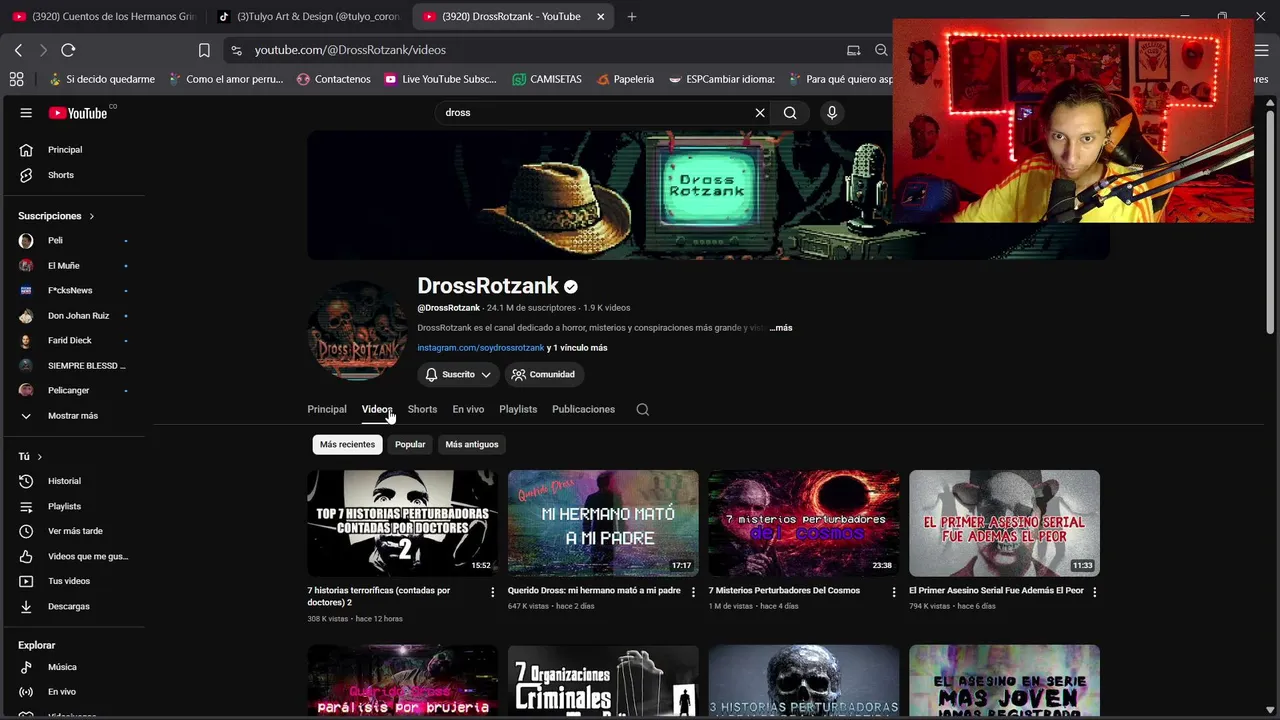The width and height of the screenshot is (1280, 720).
Task: Expand channel description with ...más
Action: (781, 328)
